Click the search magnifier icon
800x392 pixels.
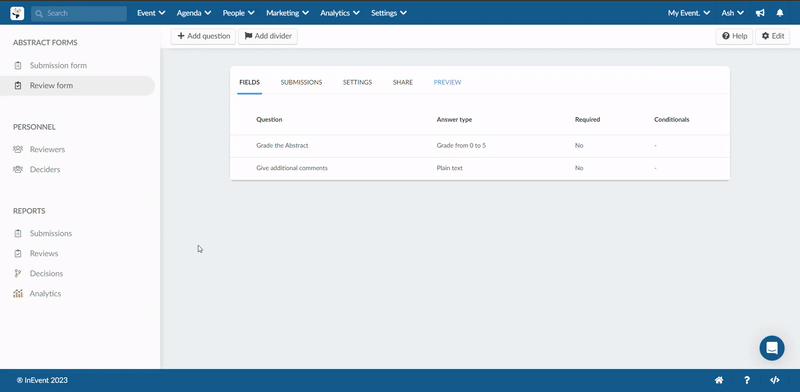click(x=39, y=14)
